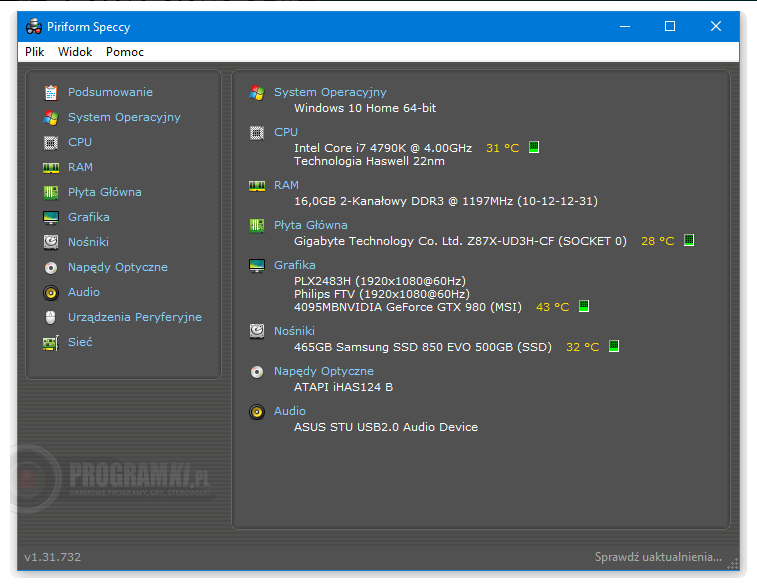Click the green temperature indicator beside 31 °C
This screenshot has height=587, width=757.
tap(533, 147)
